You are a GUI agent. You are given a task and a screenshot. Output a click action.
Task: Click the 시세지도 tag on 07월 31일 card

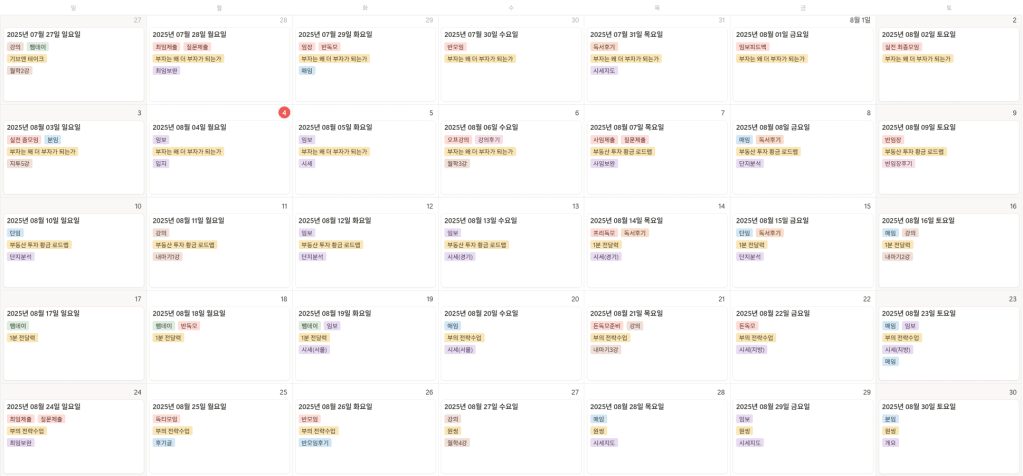(x=604, y=70)
